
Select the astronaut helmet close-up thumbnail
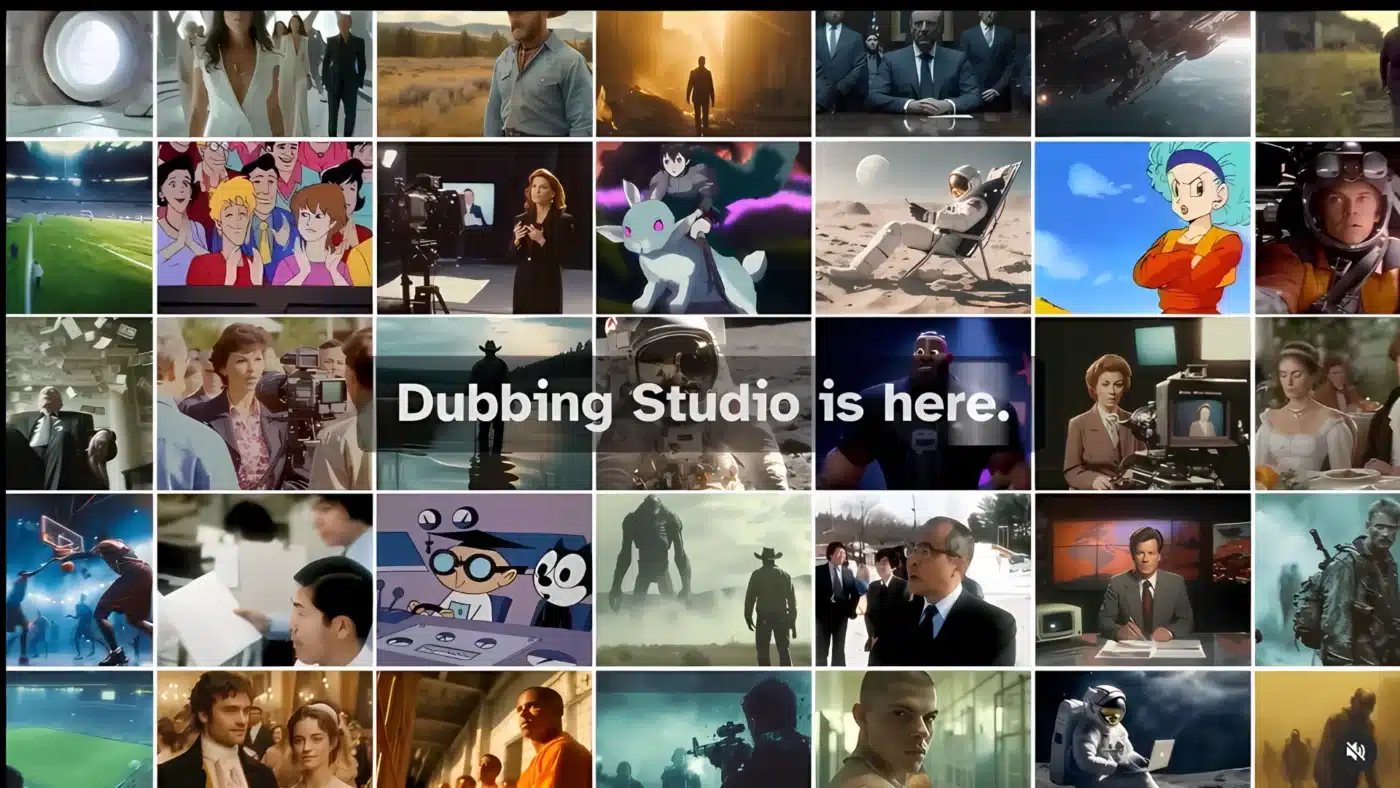coord(704,404)
